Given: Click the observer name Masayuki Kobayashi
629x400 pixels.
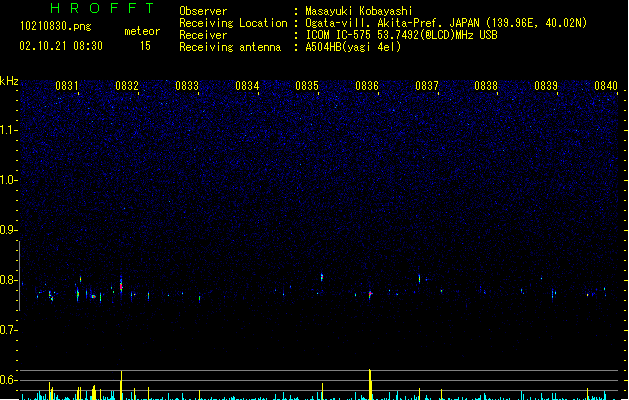Looking at the screenshot, I should [x=359, y=11].
